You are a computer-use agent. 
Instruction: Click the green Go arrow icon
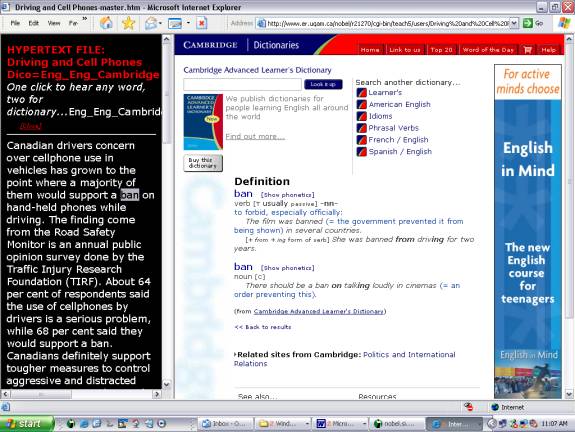pos(528,23)
